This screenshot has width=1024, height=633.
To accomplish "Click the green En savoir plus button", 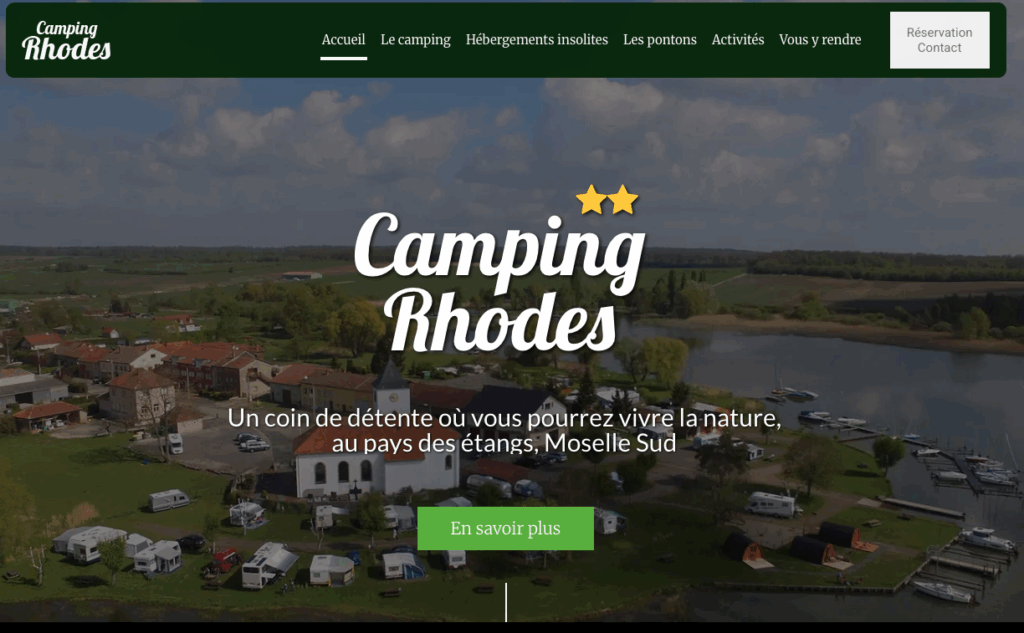I will [505, 528].
